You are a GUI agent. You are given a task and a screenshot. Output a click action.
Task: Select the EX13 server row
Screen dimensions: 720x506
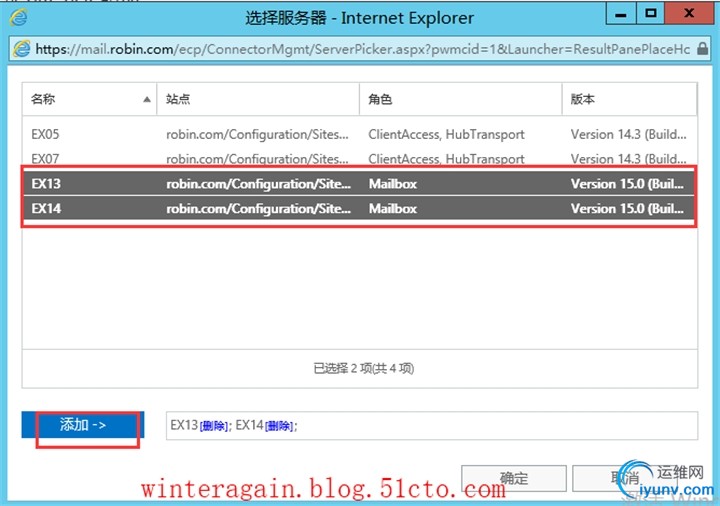(x=360, y=184)
